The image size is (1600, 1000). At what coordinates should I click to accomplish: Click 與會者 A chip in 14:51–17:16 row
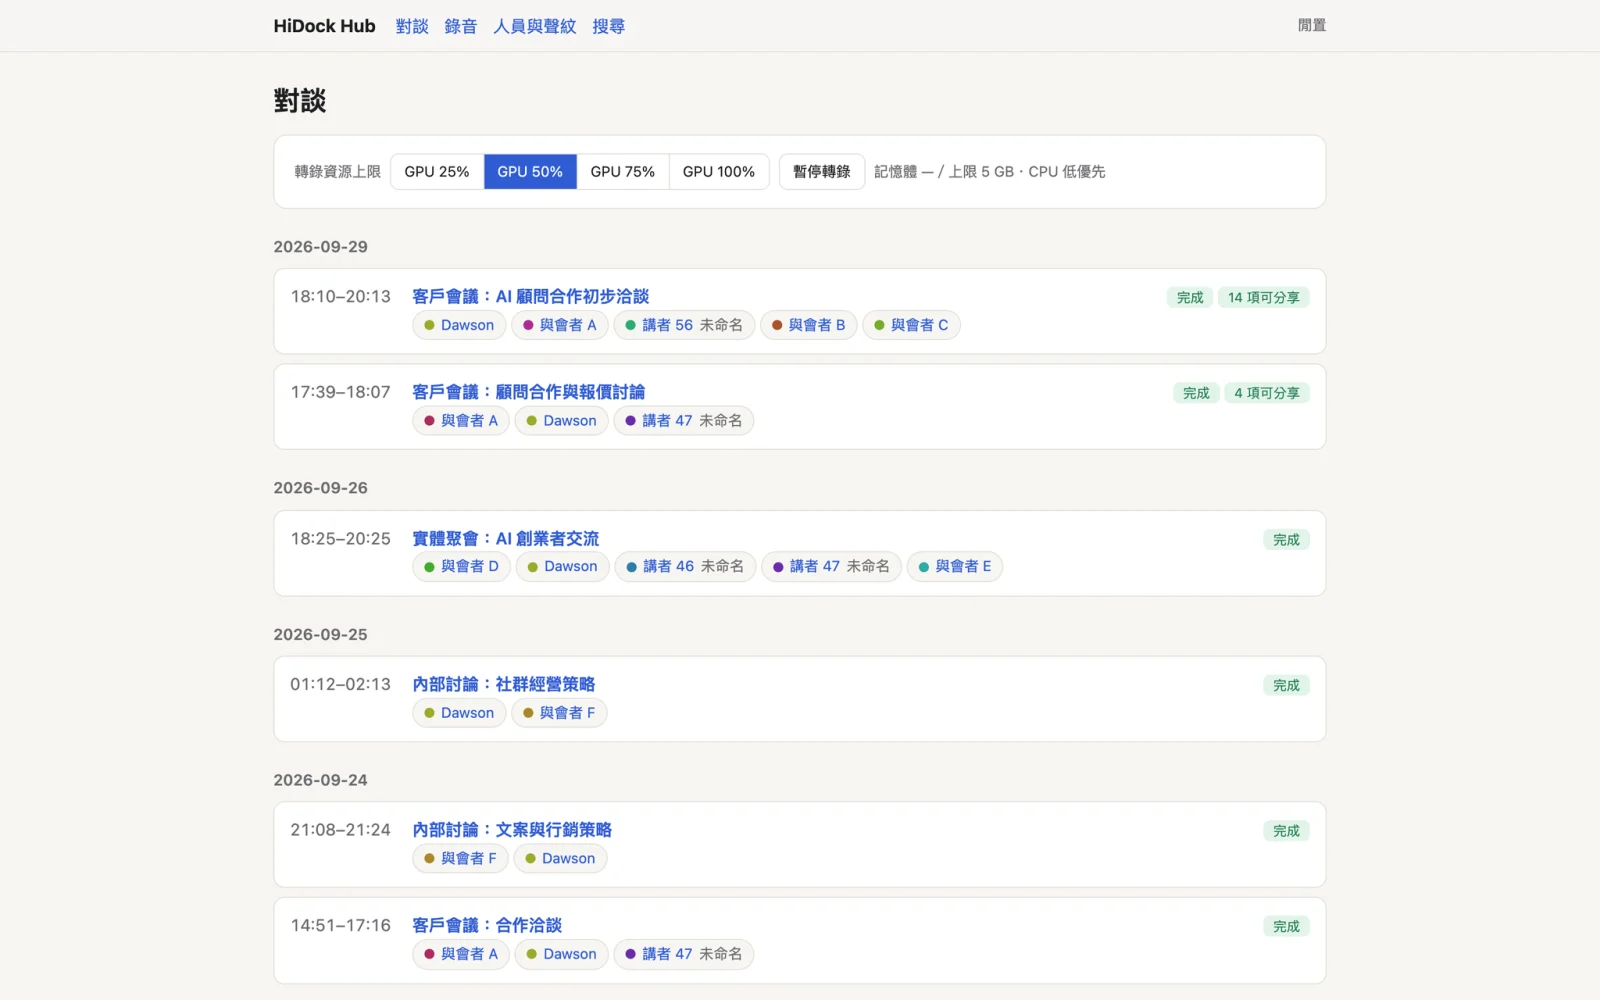(x=461, y=954)
